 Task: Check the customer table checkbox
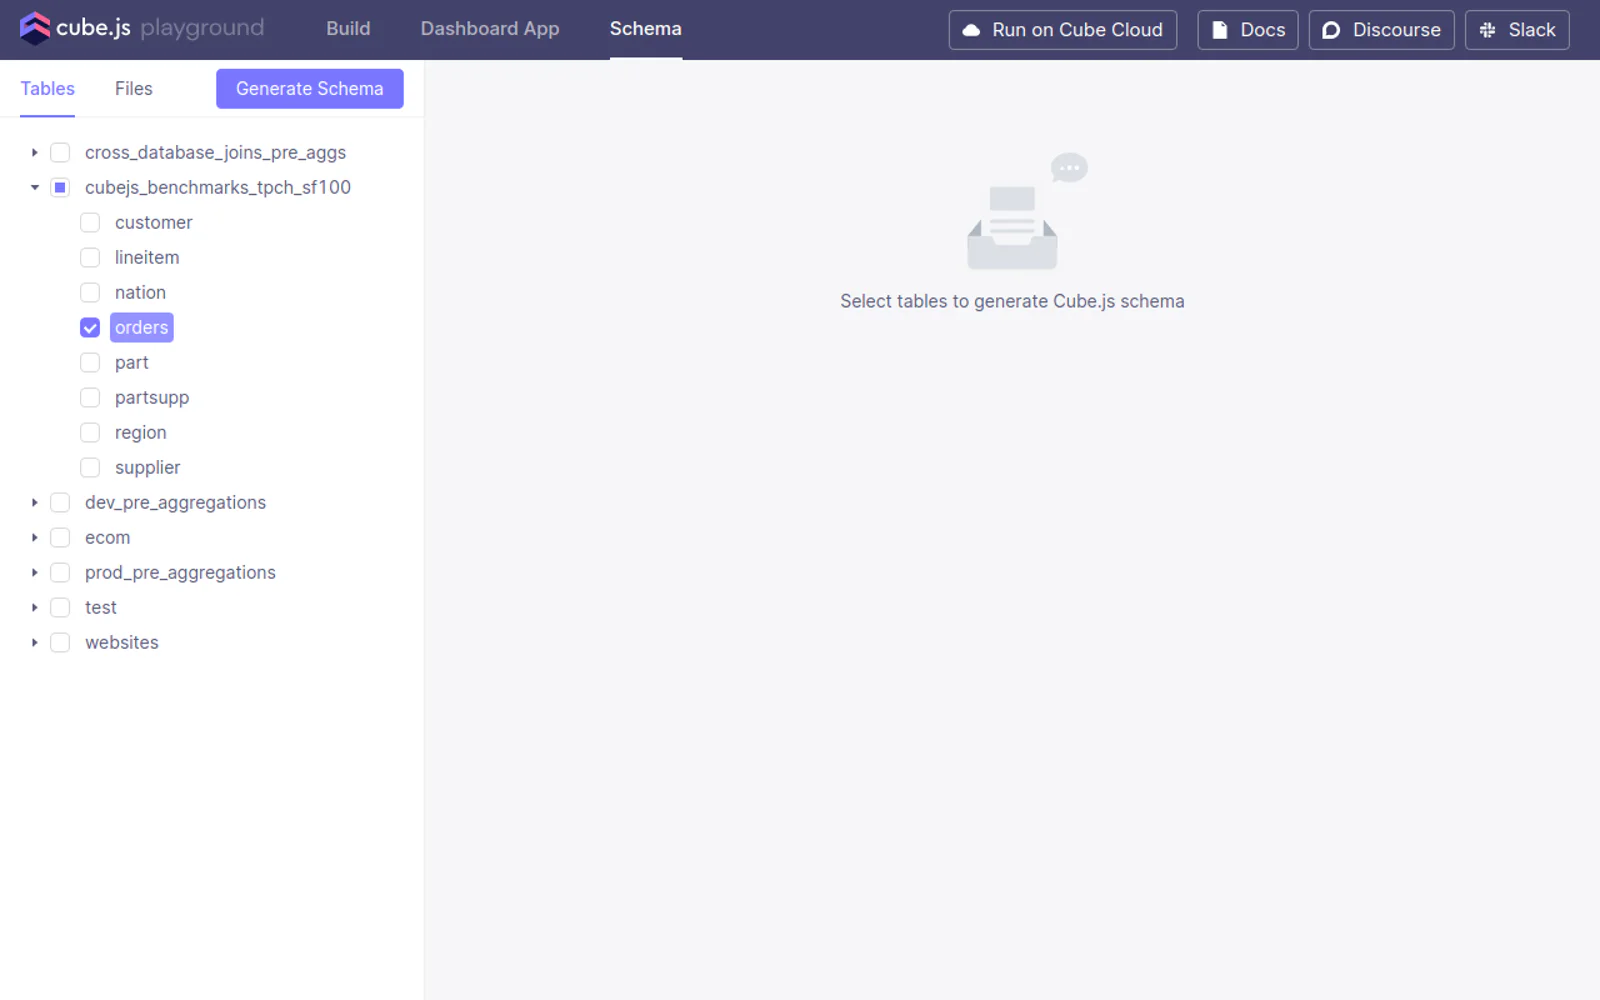coord(90,222)
